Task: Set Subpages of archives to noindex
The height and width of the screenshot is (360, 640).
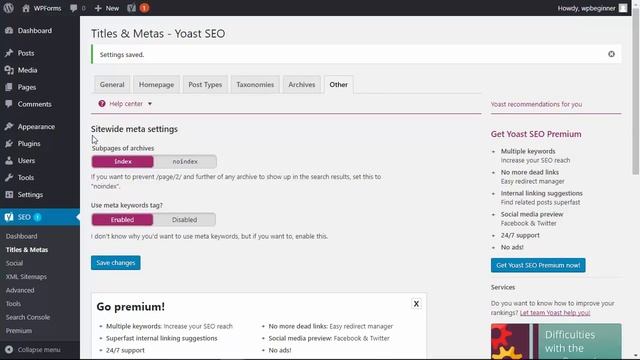Action: 185,162
